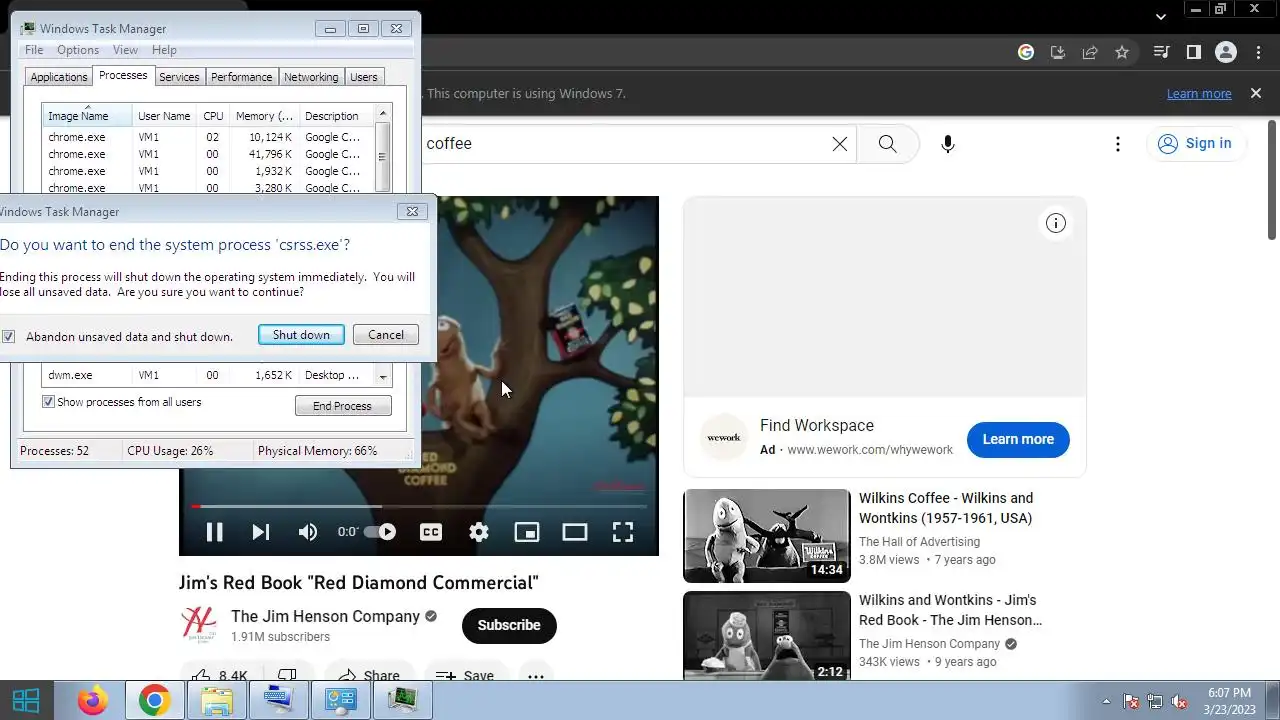This screenshot has width=1280, height=720.
Task: Click install app icon in address bar
Action: [1058, 52]
